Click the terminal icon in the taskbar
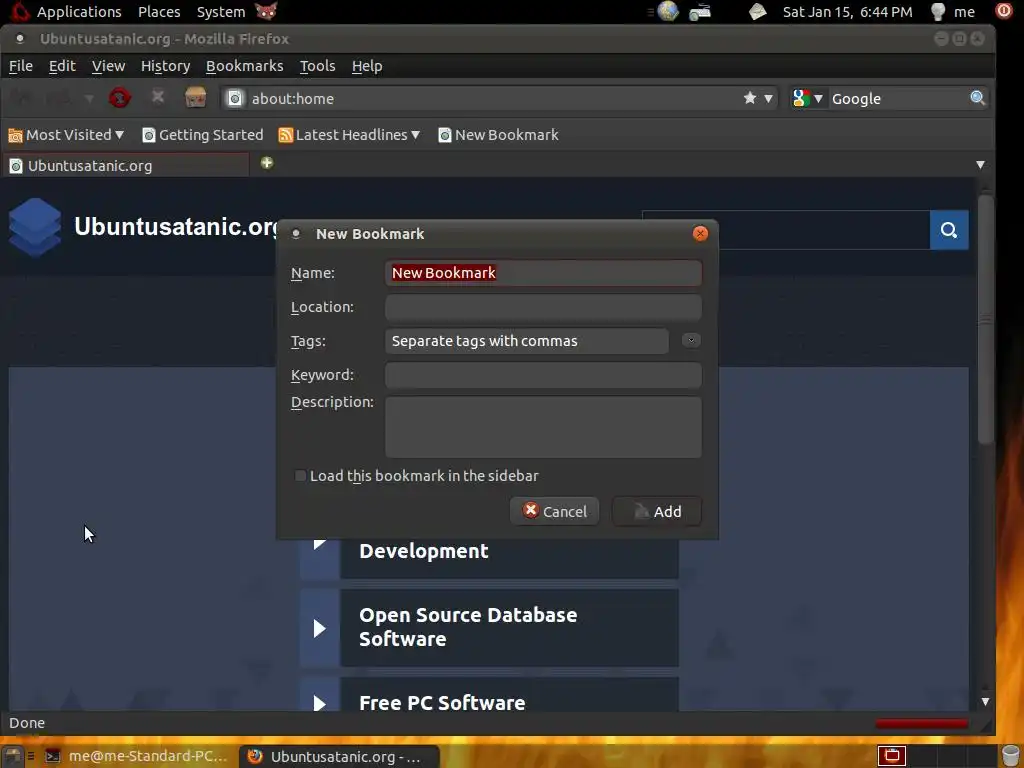The width and height of the screenshot is (1024, 768). (52, 756)
